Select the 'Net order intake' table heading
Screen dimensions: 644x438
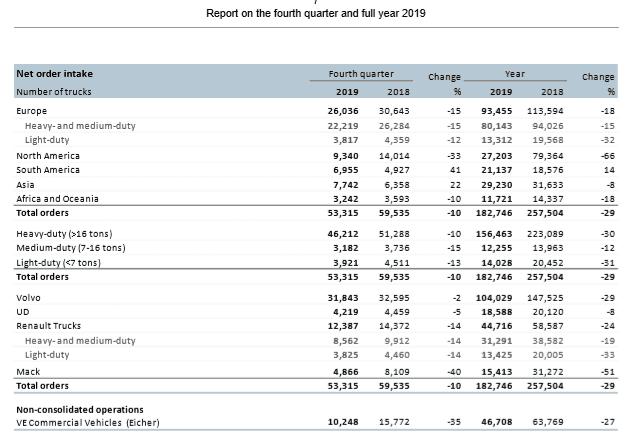(55, 74)
